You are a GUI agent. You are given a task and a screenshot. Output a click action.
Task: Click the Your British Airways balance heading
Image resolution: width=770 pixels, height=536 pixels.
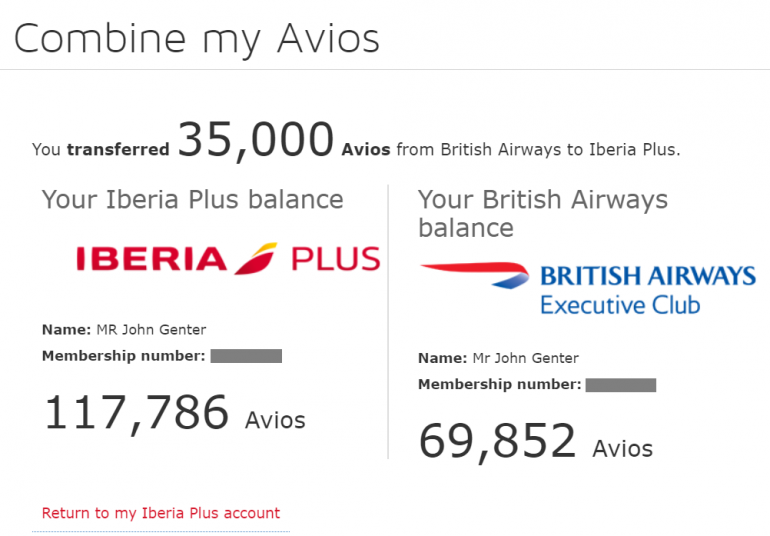542,213
